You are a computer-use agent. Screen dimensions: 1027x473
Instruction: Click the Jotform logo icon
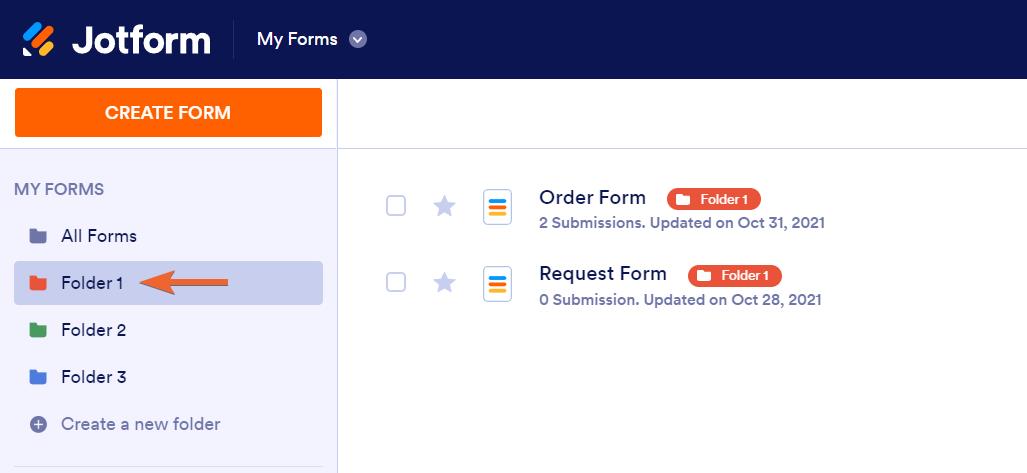[39, 39]
